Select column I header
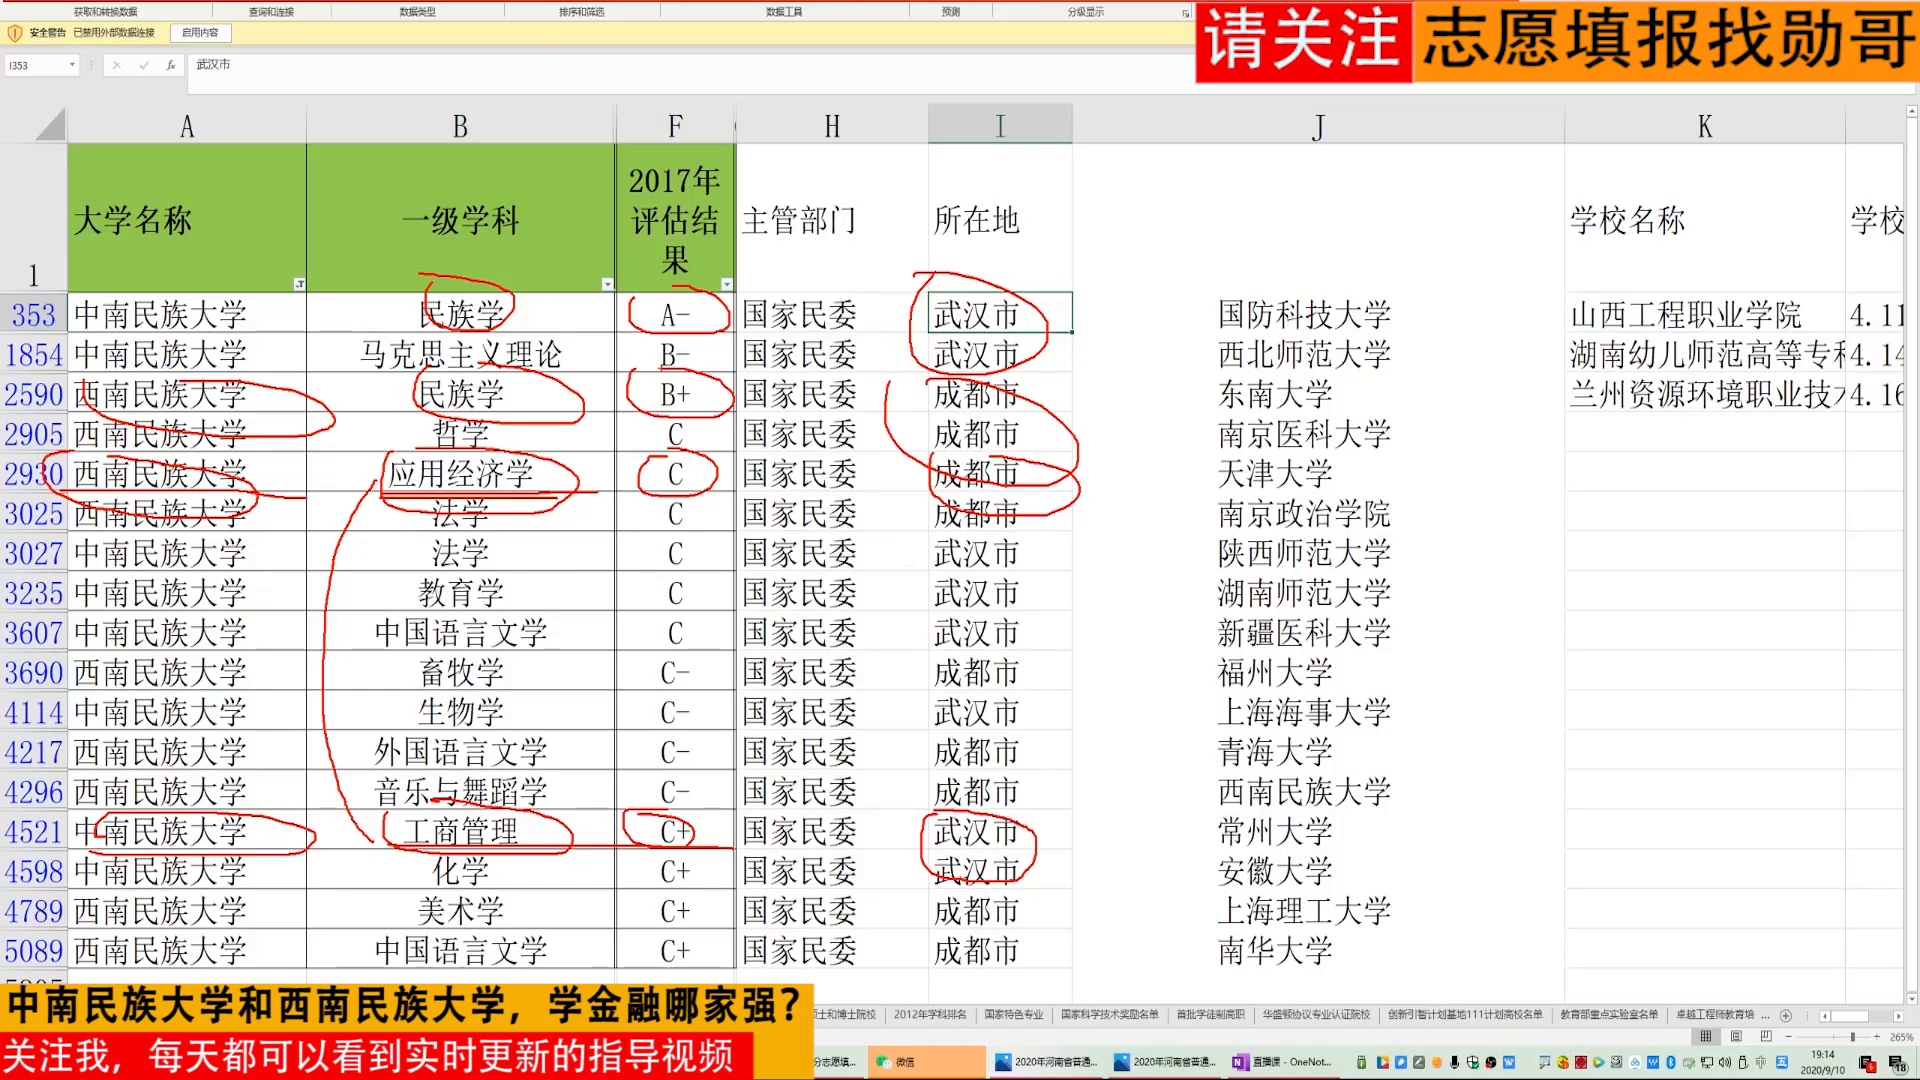This screenshot has height=1080, width=1920. pyautogui.click(x=1000, y=126)
